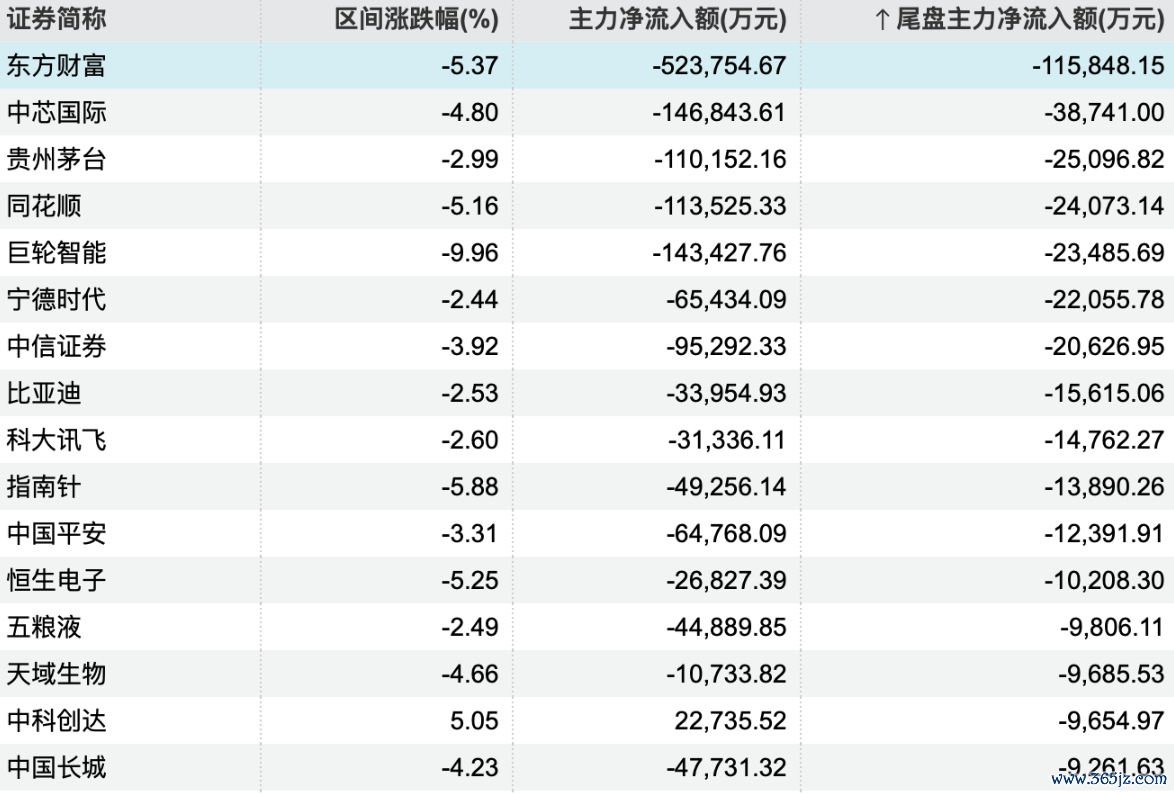Image resolution: width=1174 pixels, height=794 pixels.
Task: Select the highlighted 东方财富 row
Action: point(587,65)
